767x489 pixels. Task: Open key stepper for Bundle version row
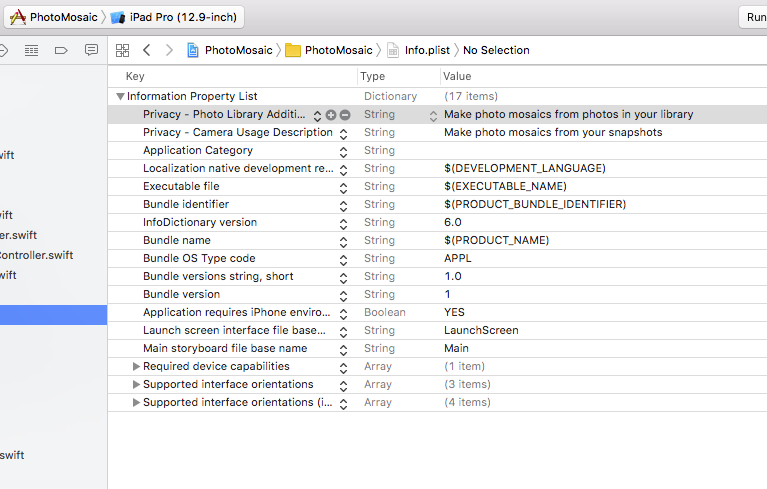tap(343, 296)
